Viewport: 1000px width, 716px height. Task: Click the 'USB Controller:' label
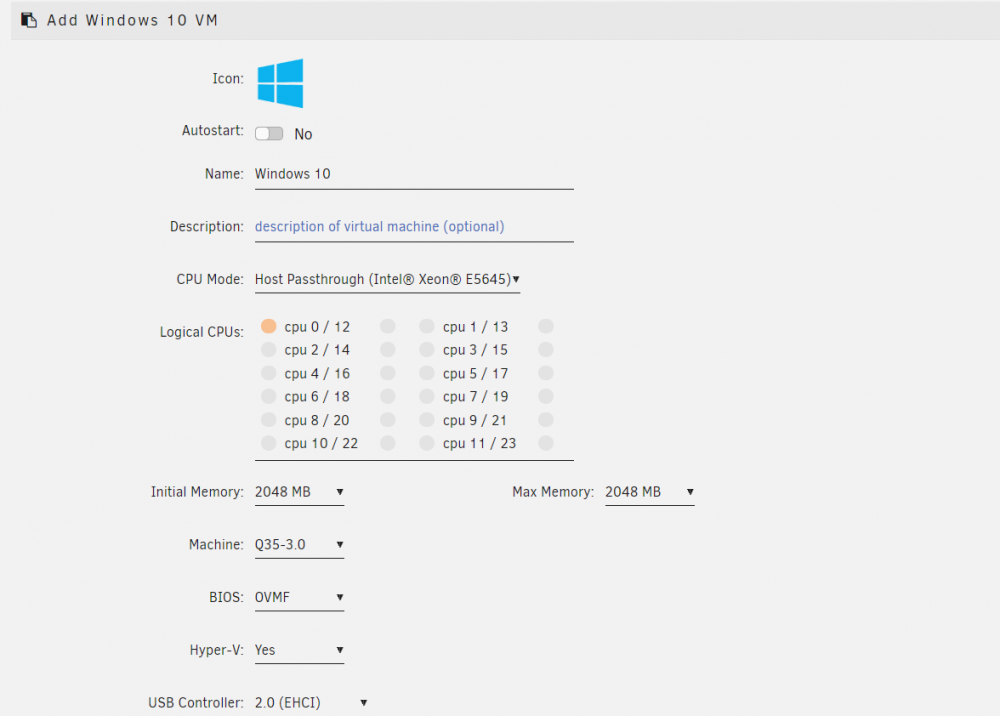point(196,703)
